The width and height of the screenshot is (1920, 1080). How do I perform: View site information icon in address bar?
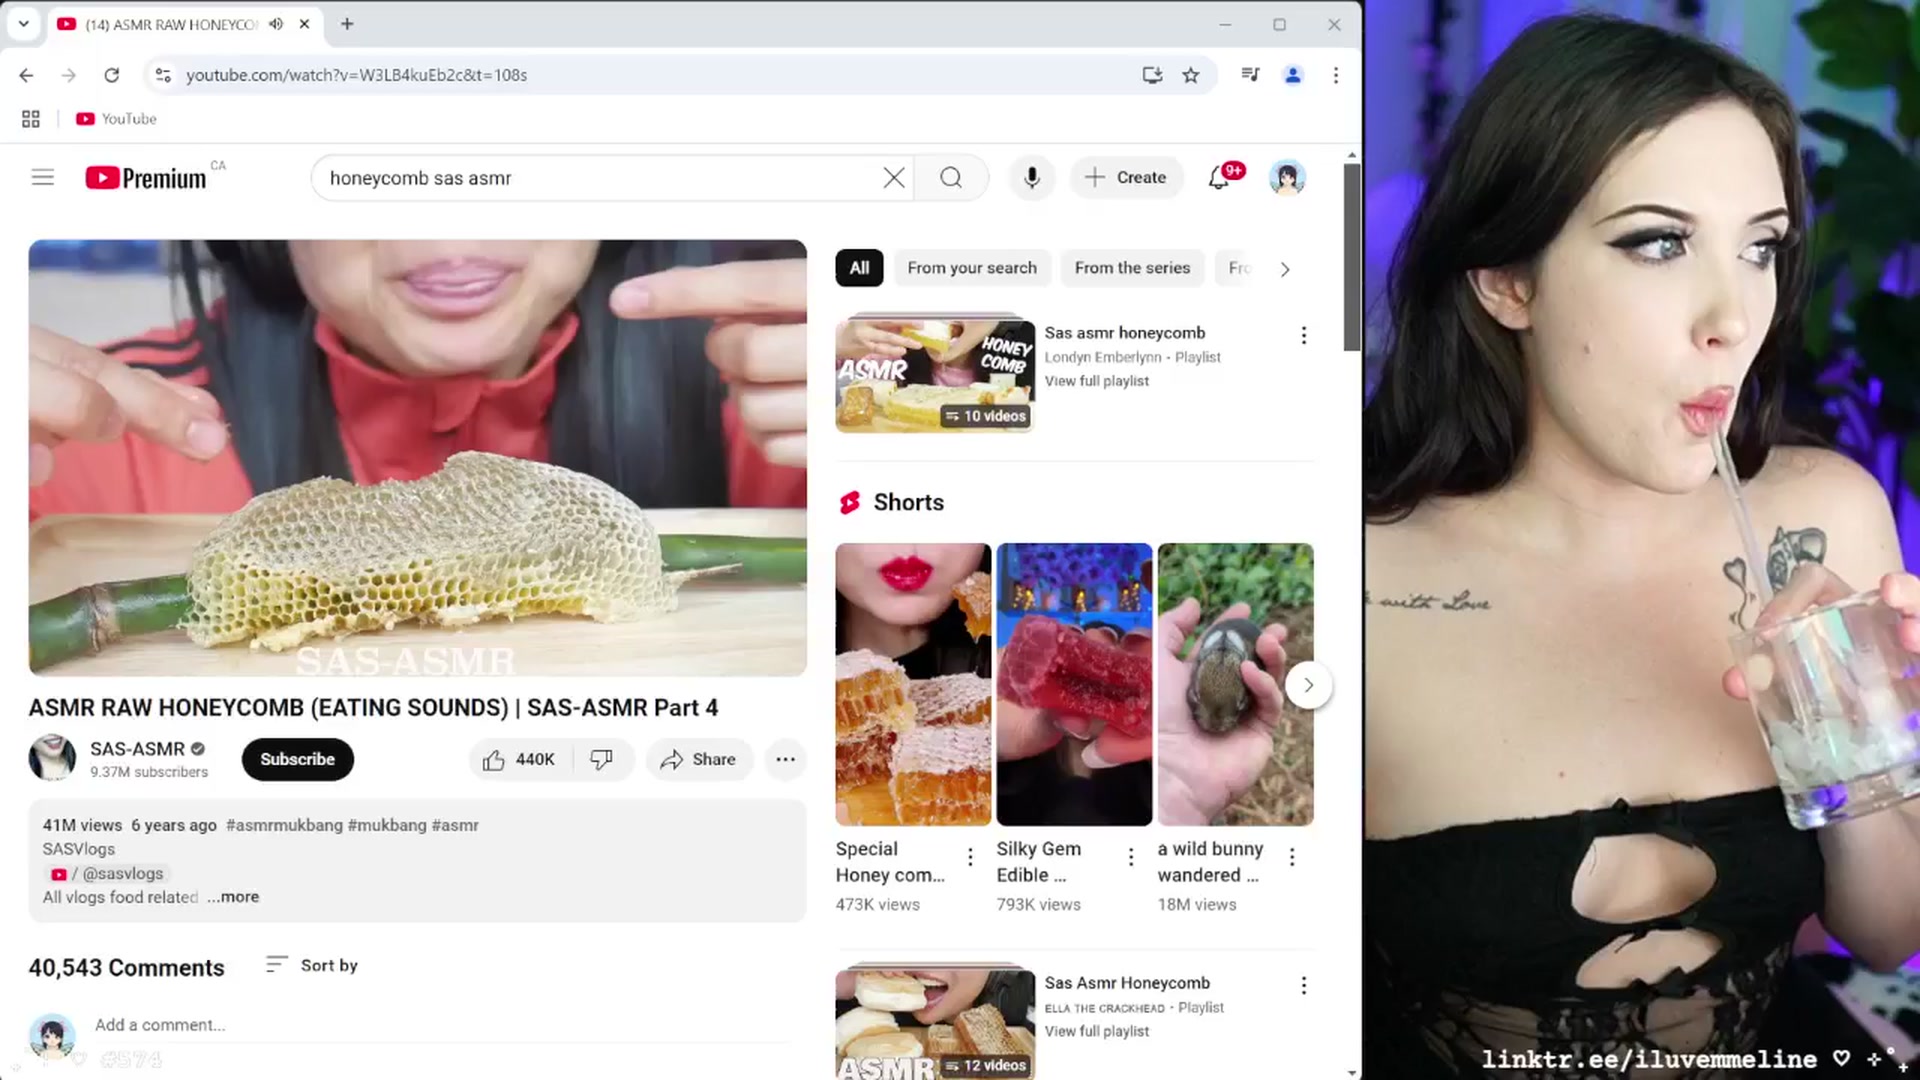[x=163, y=75]
